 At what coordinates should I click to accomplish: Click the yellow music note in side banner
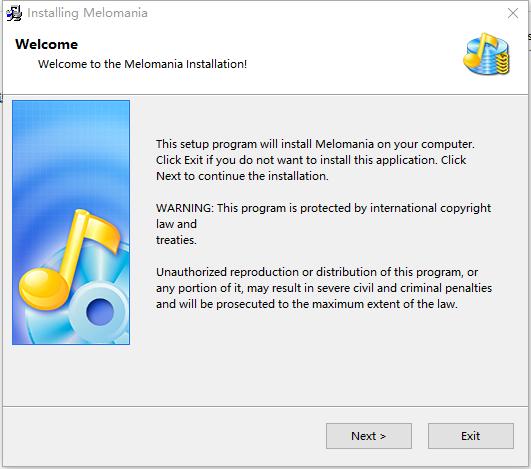tap(68, 259)
